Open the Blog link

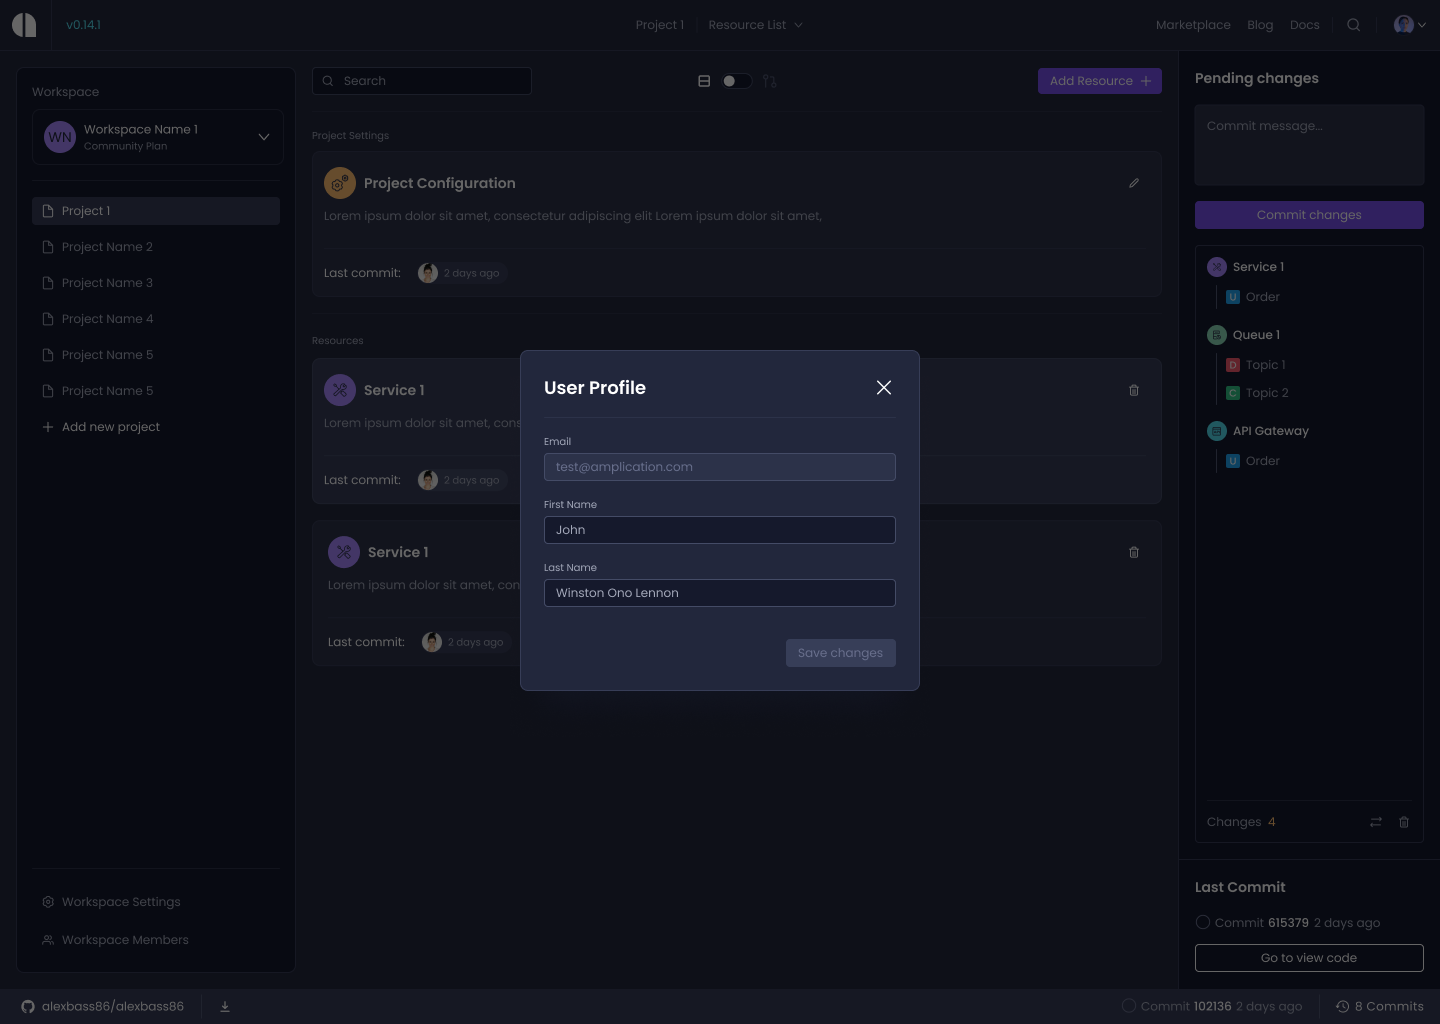[1260, 25]
